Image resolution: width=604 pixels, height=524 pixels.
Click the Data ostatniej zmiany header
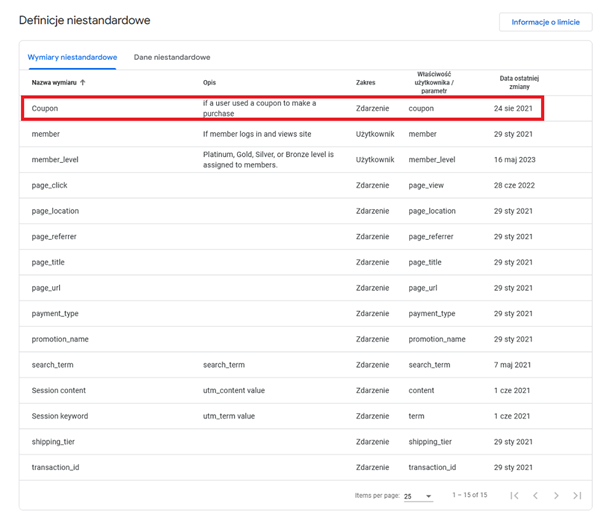(x=519, y=83)
